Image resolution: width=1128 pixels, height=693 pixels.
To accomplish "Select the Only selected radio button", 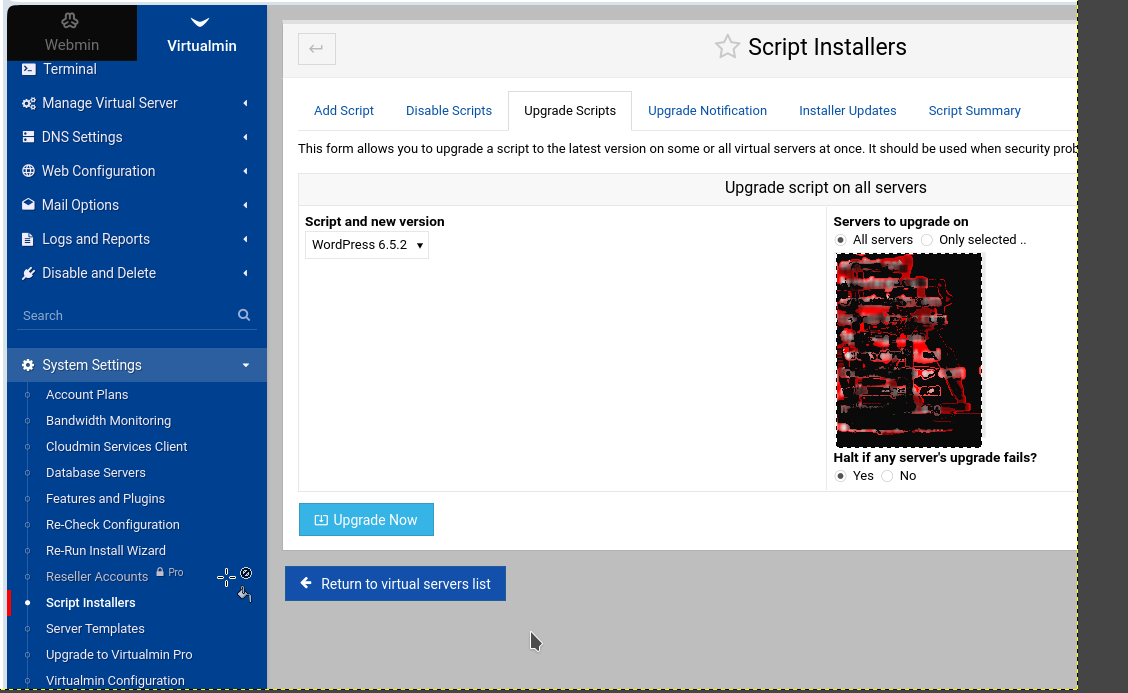I will point(927,240).
